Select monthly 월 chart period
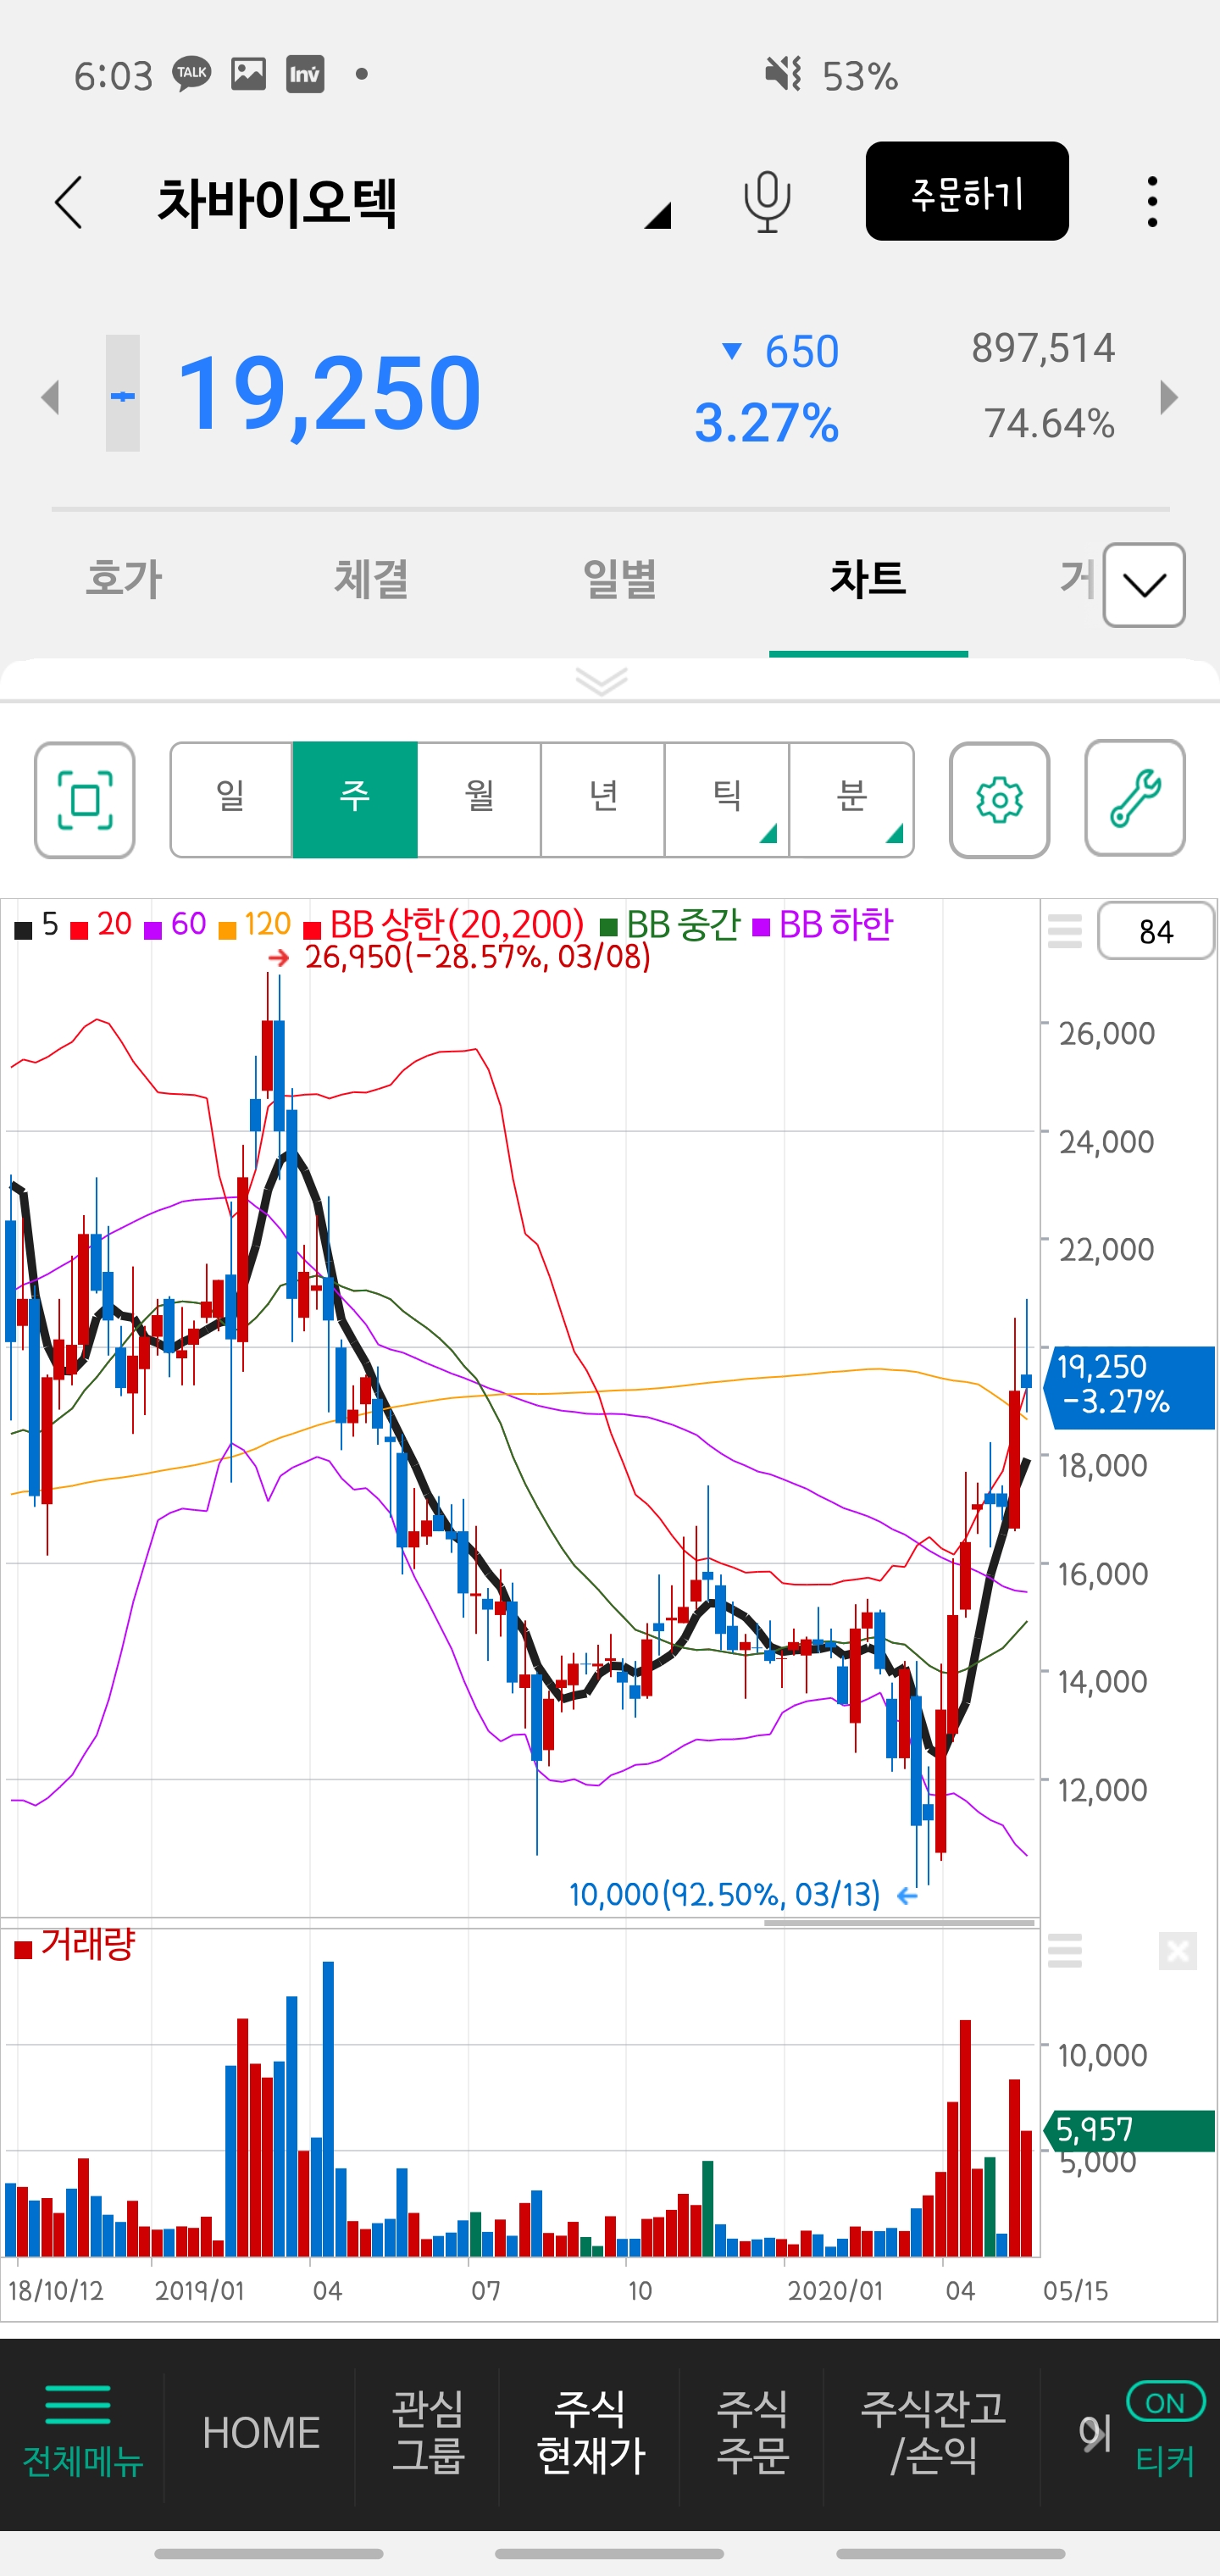Screen dimensions: 1220x2576 point(479,800)
